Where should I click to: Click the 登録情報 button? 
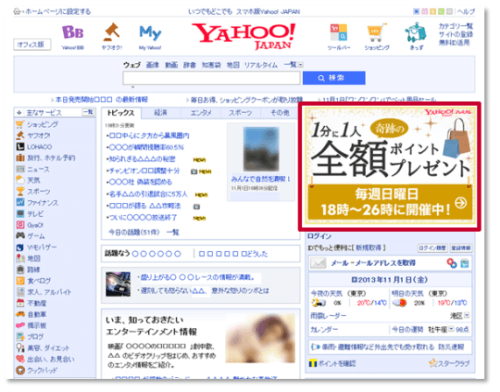click(x=461, y=248)
